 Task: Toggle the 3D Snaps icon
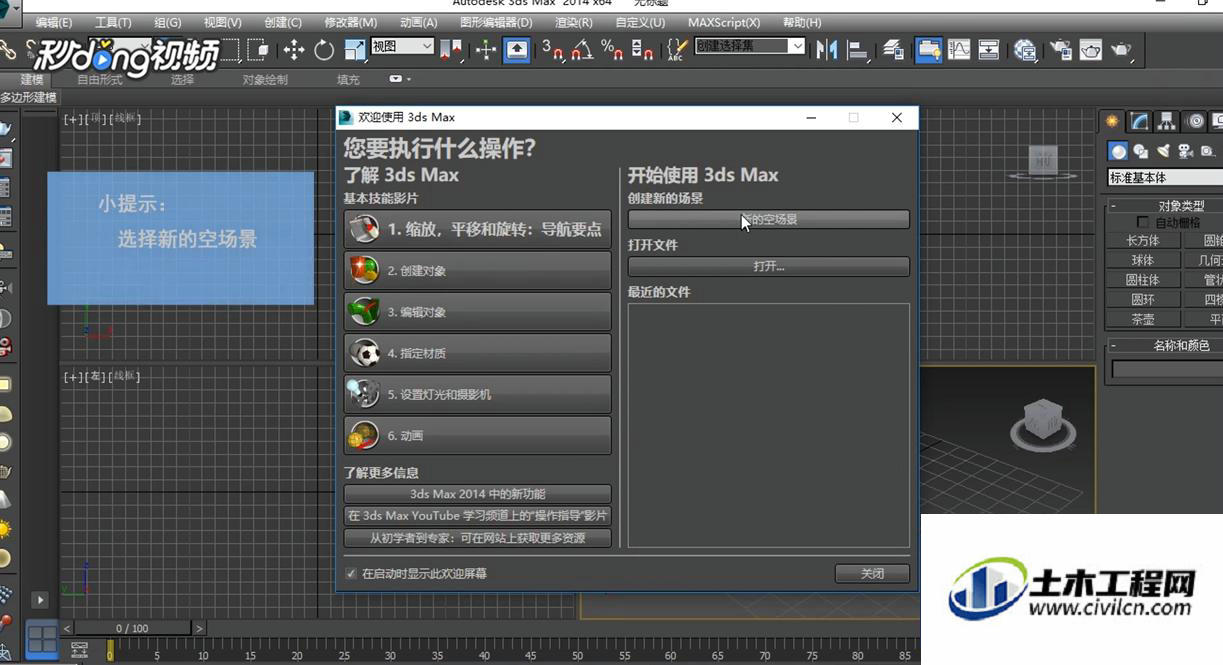click(551, 49)
